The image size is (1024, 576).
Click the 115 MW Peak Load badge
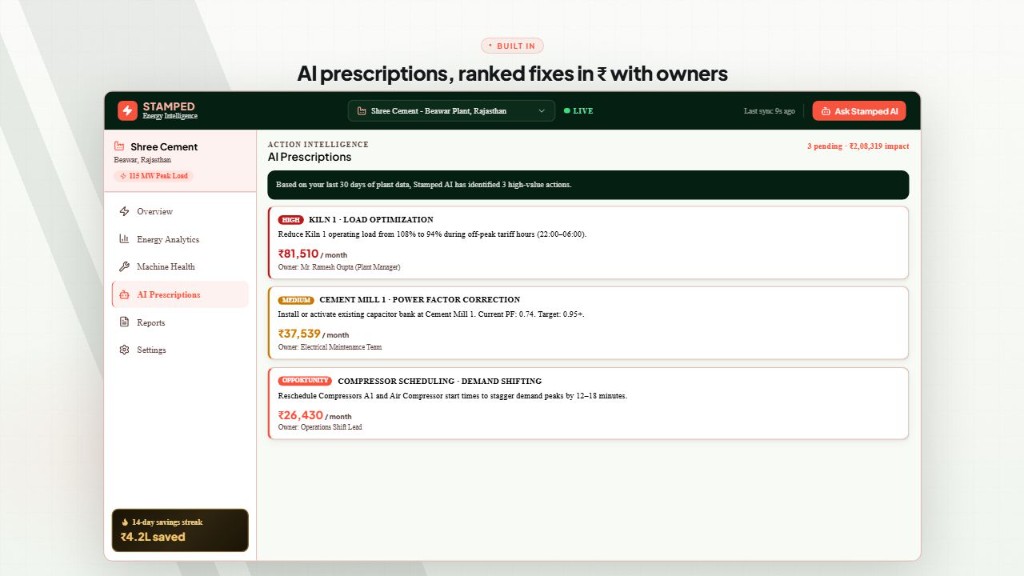coord(153,176)
